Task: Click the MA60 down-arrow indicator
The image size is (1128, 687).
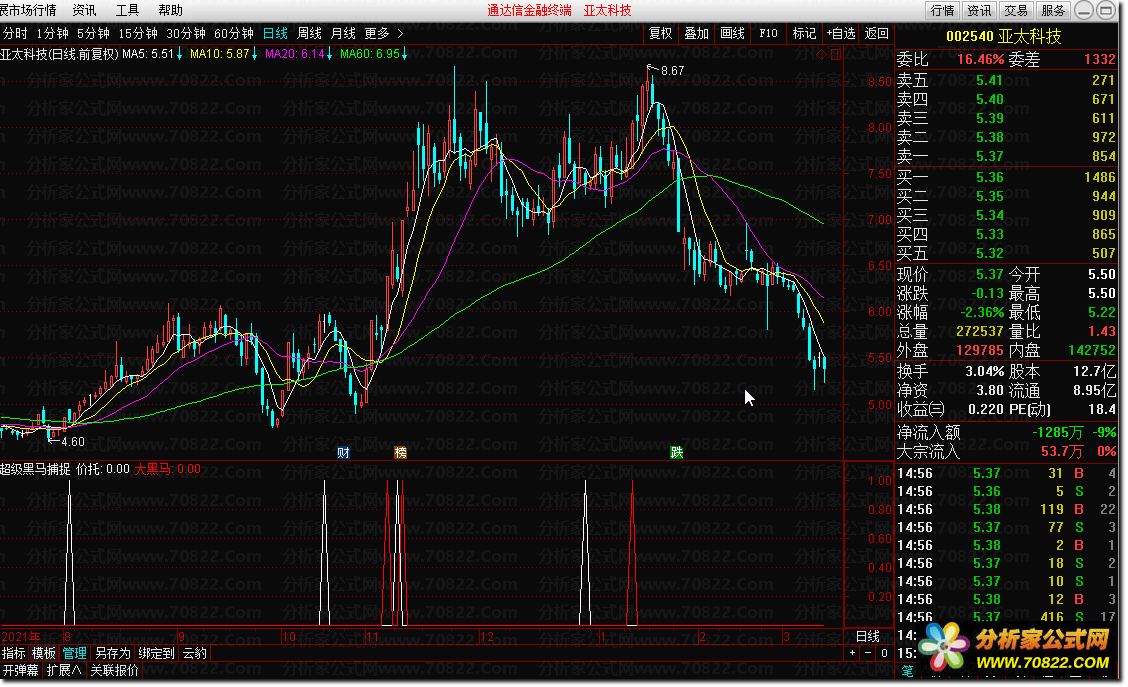Action: click(x=405, y=54)
